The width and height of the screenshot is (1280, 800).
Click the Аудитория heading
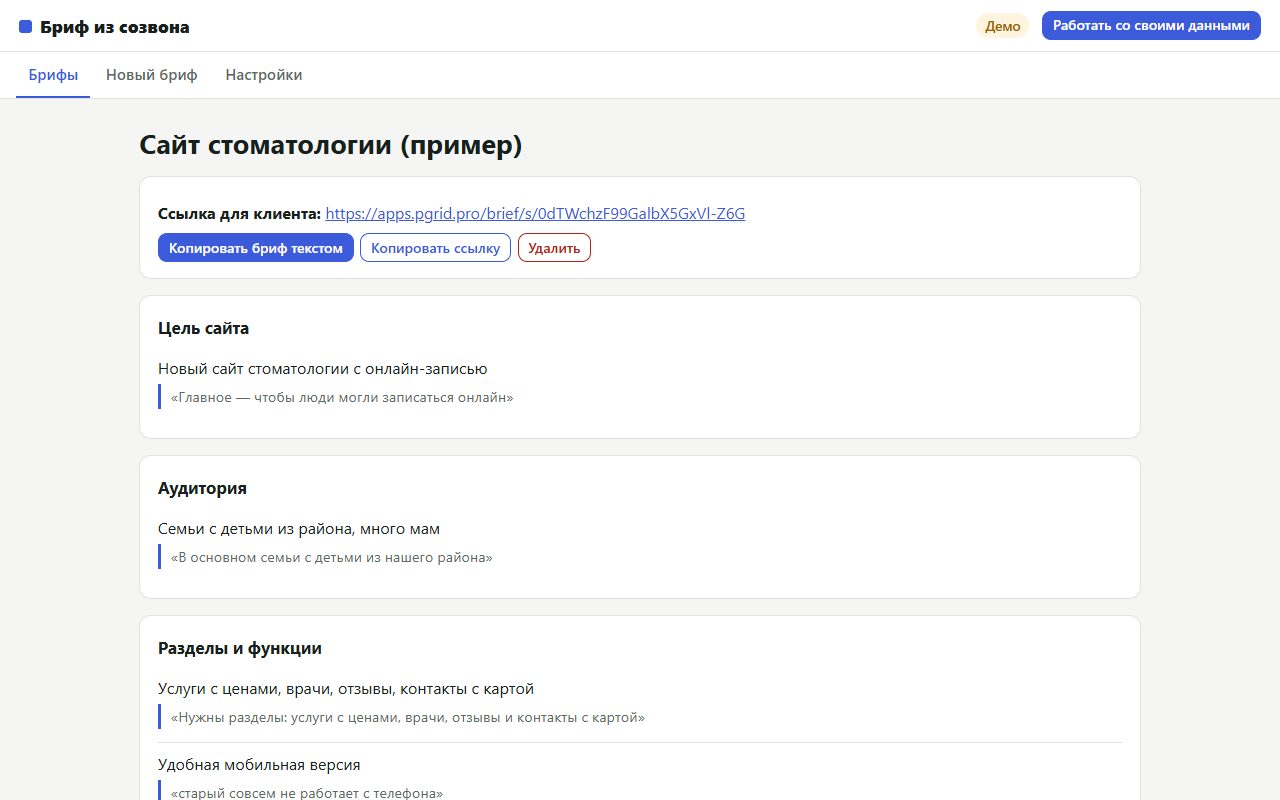202,488
